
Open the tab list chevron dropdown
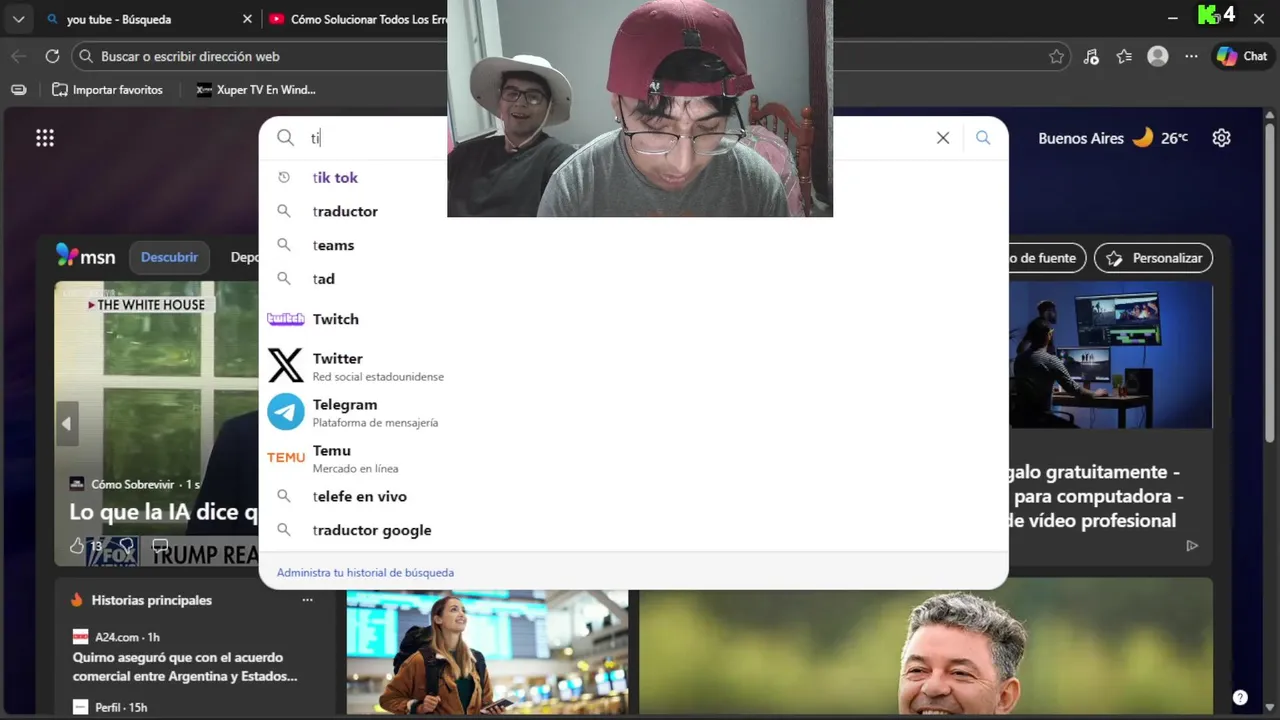point(18,19)
